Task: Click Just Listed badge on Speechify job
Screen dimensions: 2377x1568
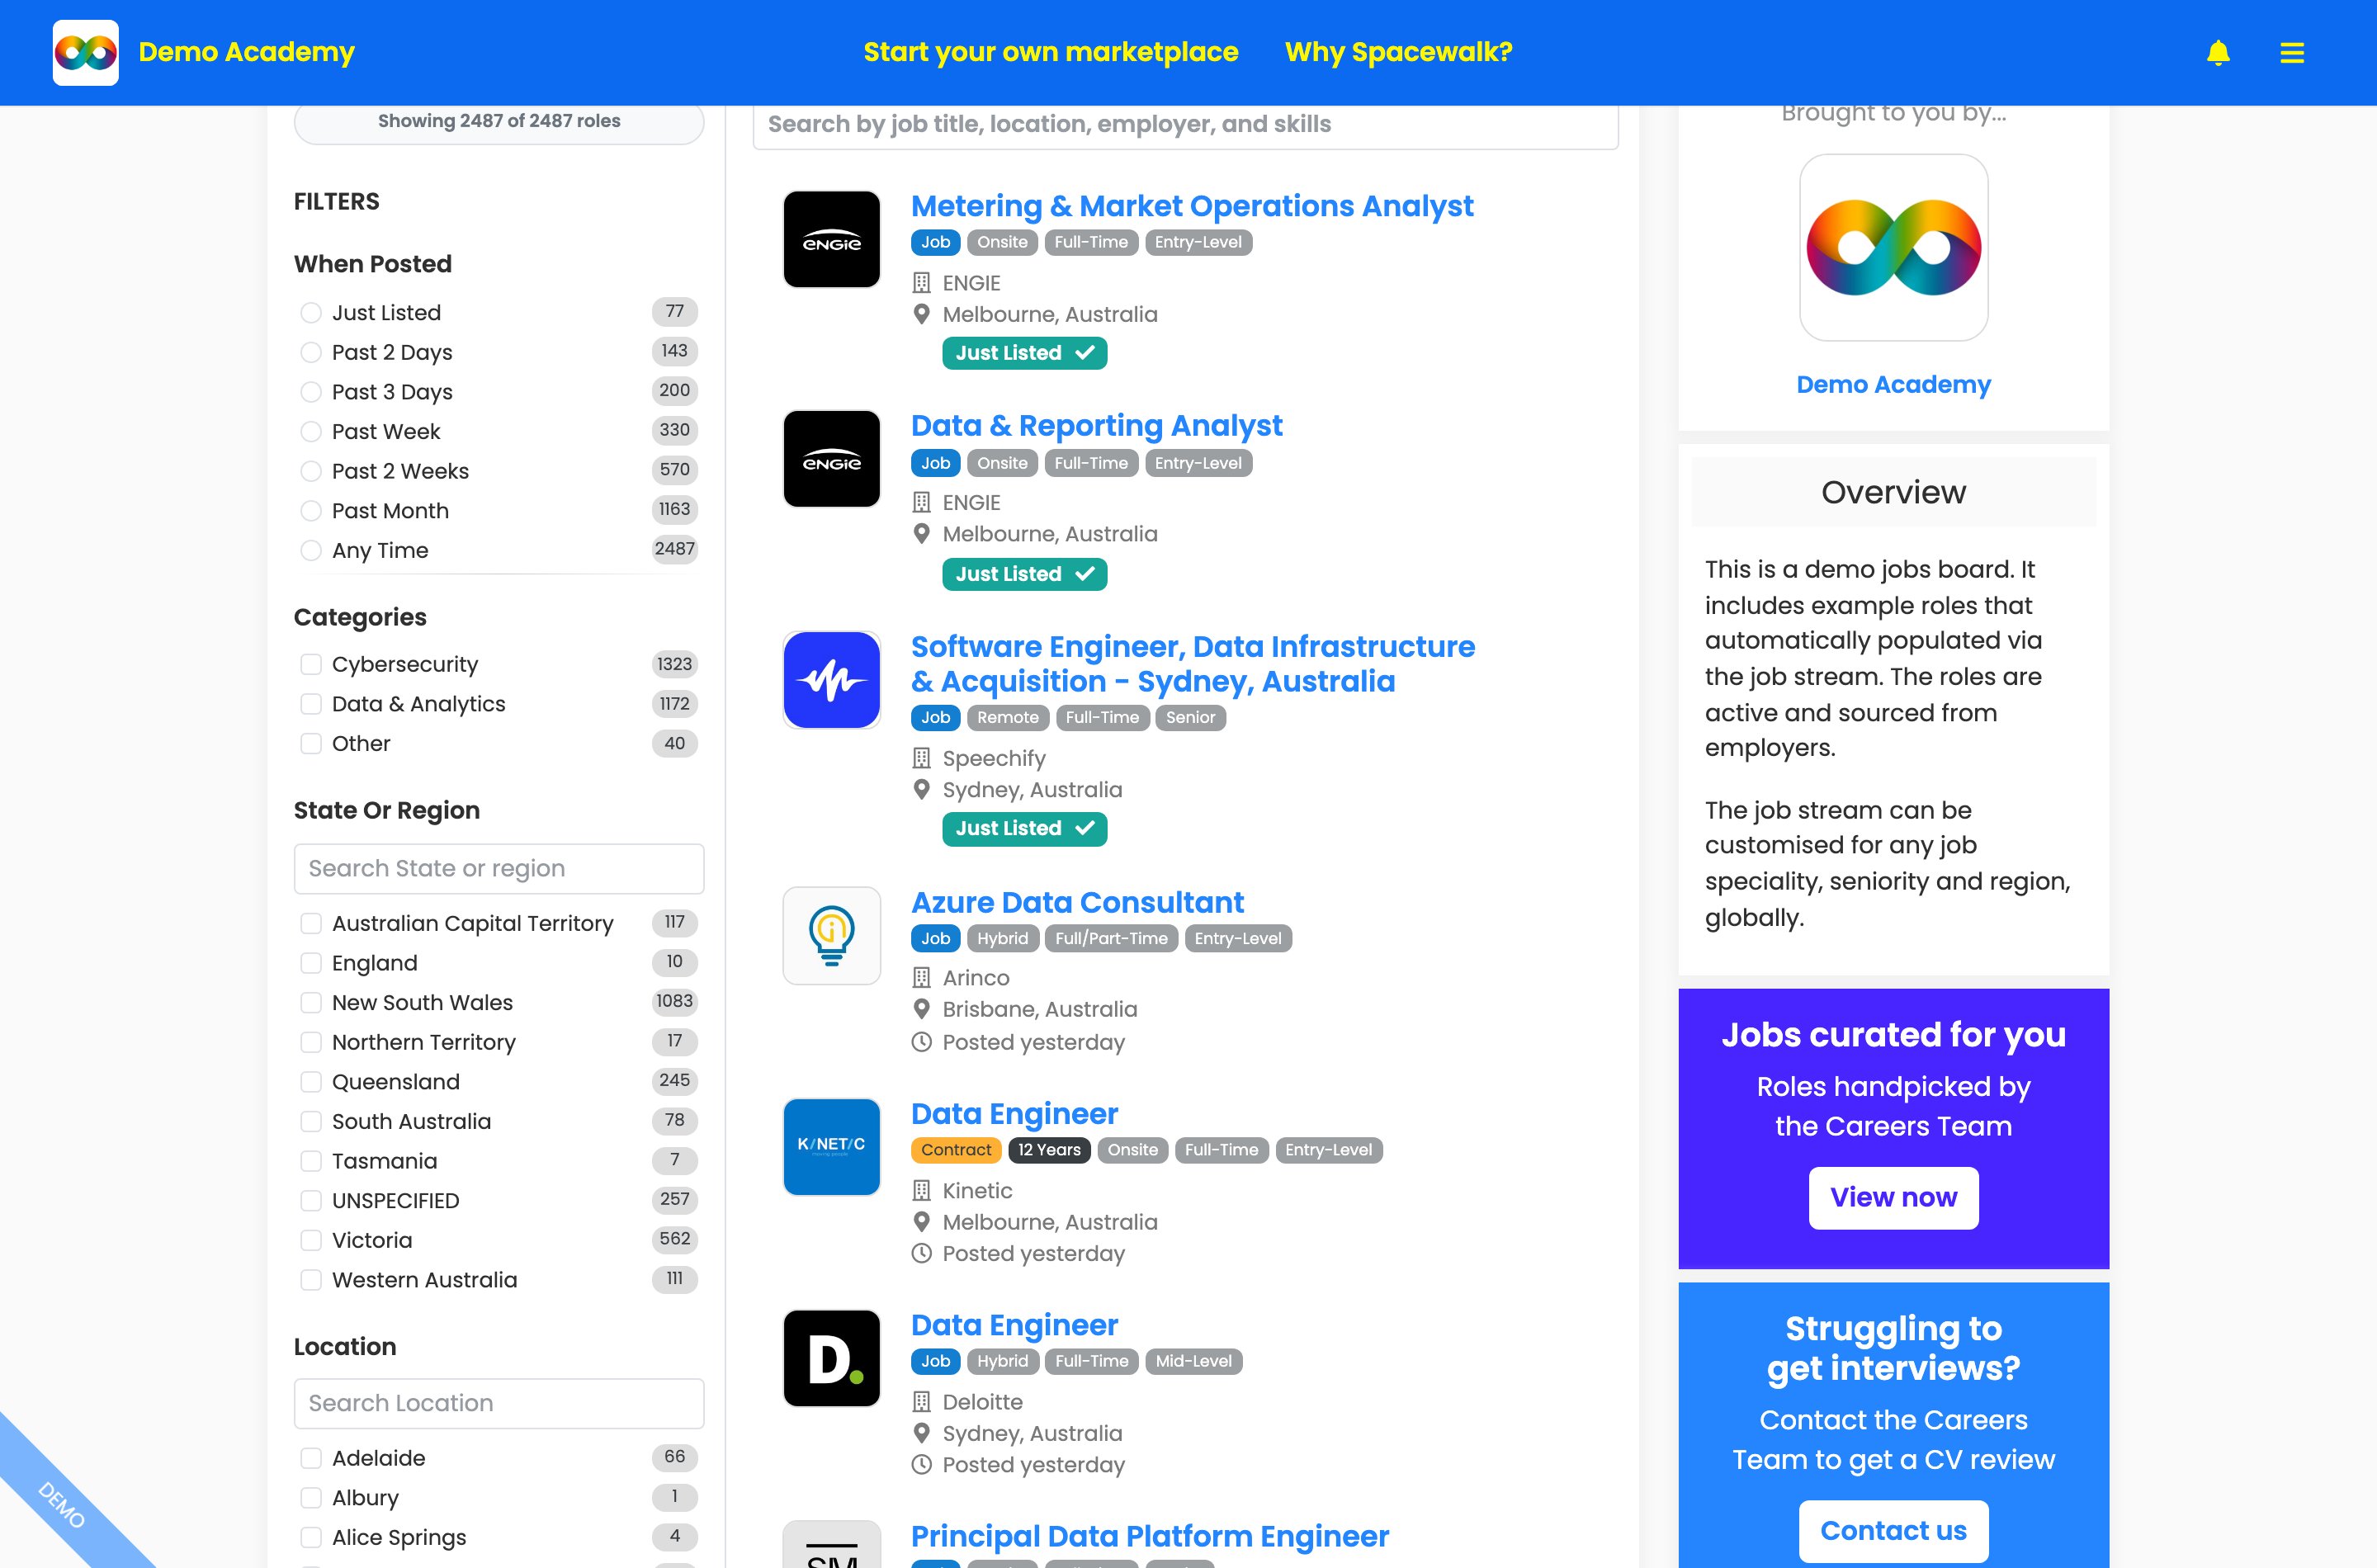Action: (x=1024, y=829)
